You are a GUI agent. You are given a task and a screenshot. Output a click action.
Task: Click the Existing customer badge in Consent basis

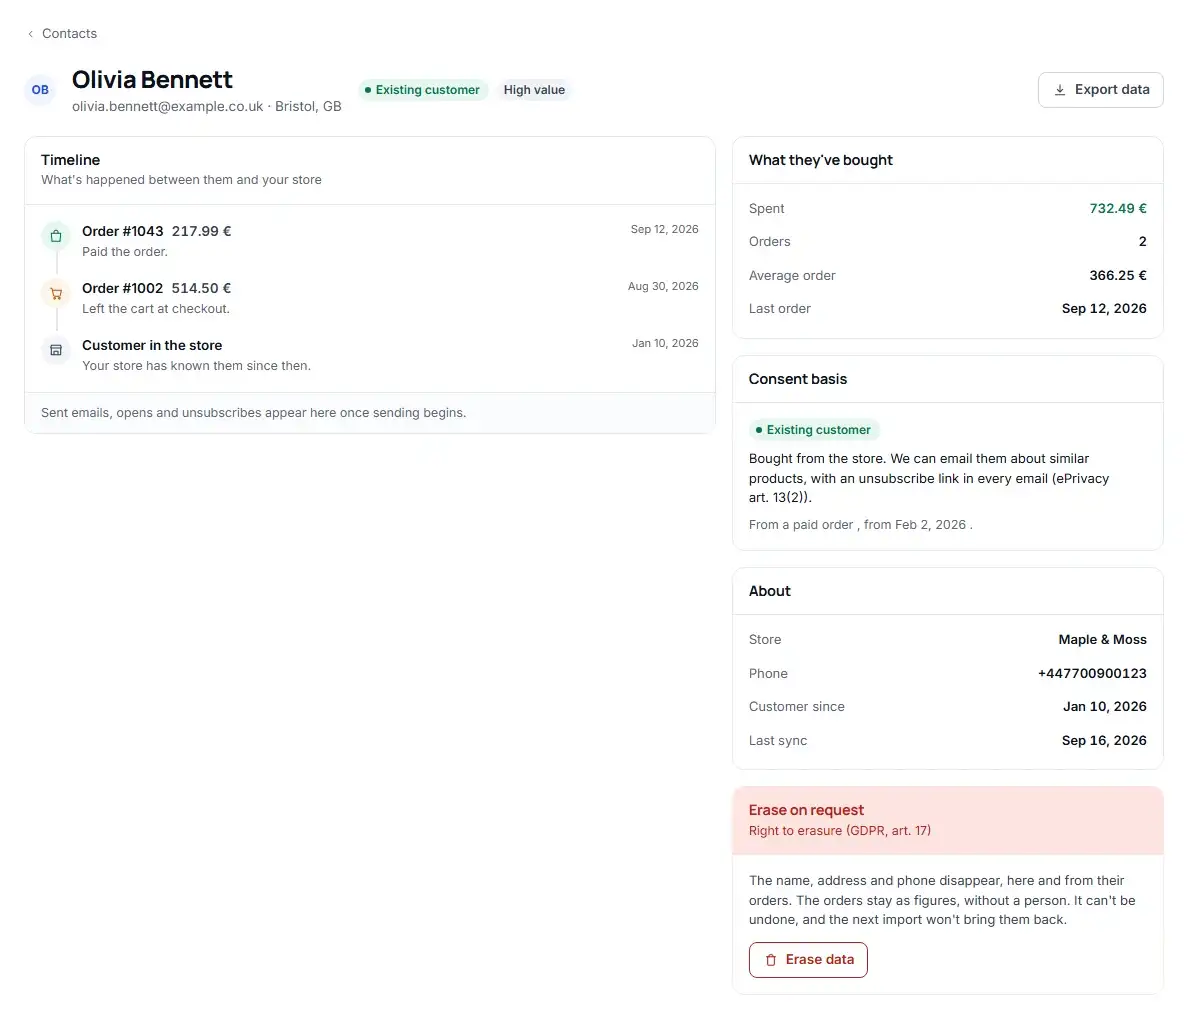[x=814, y=430]
